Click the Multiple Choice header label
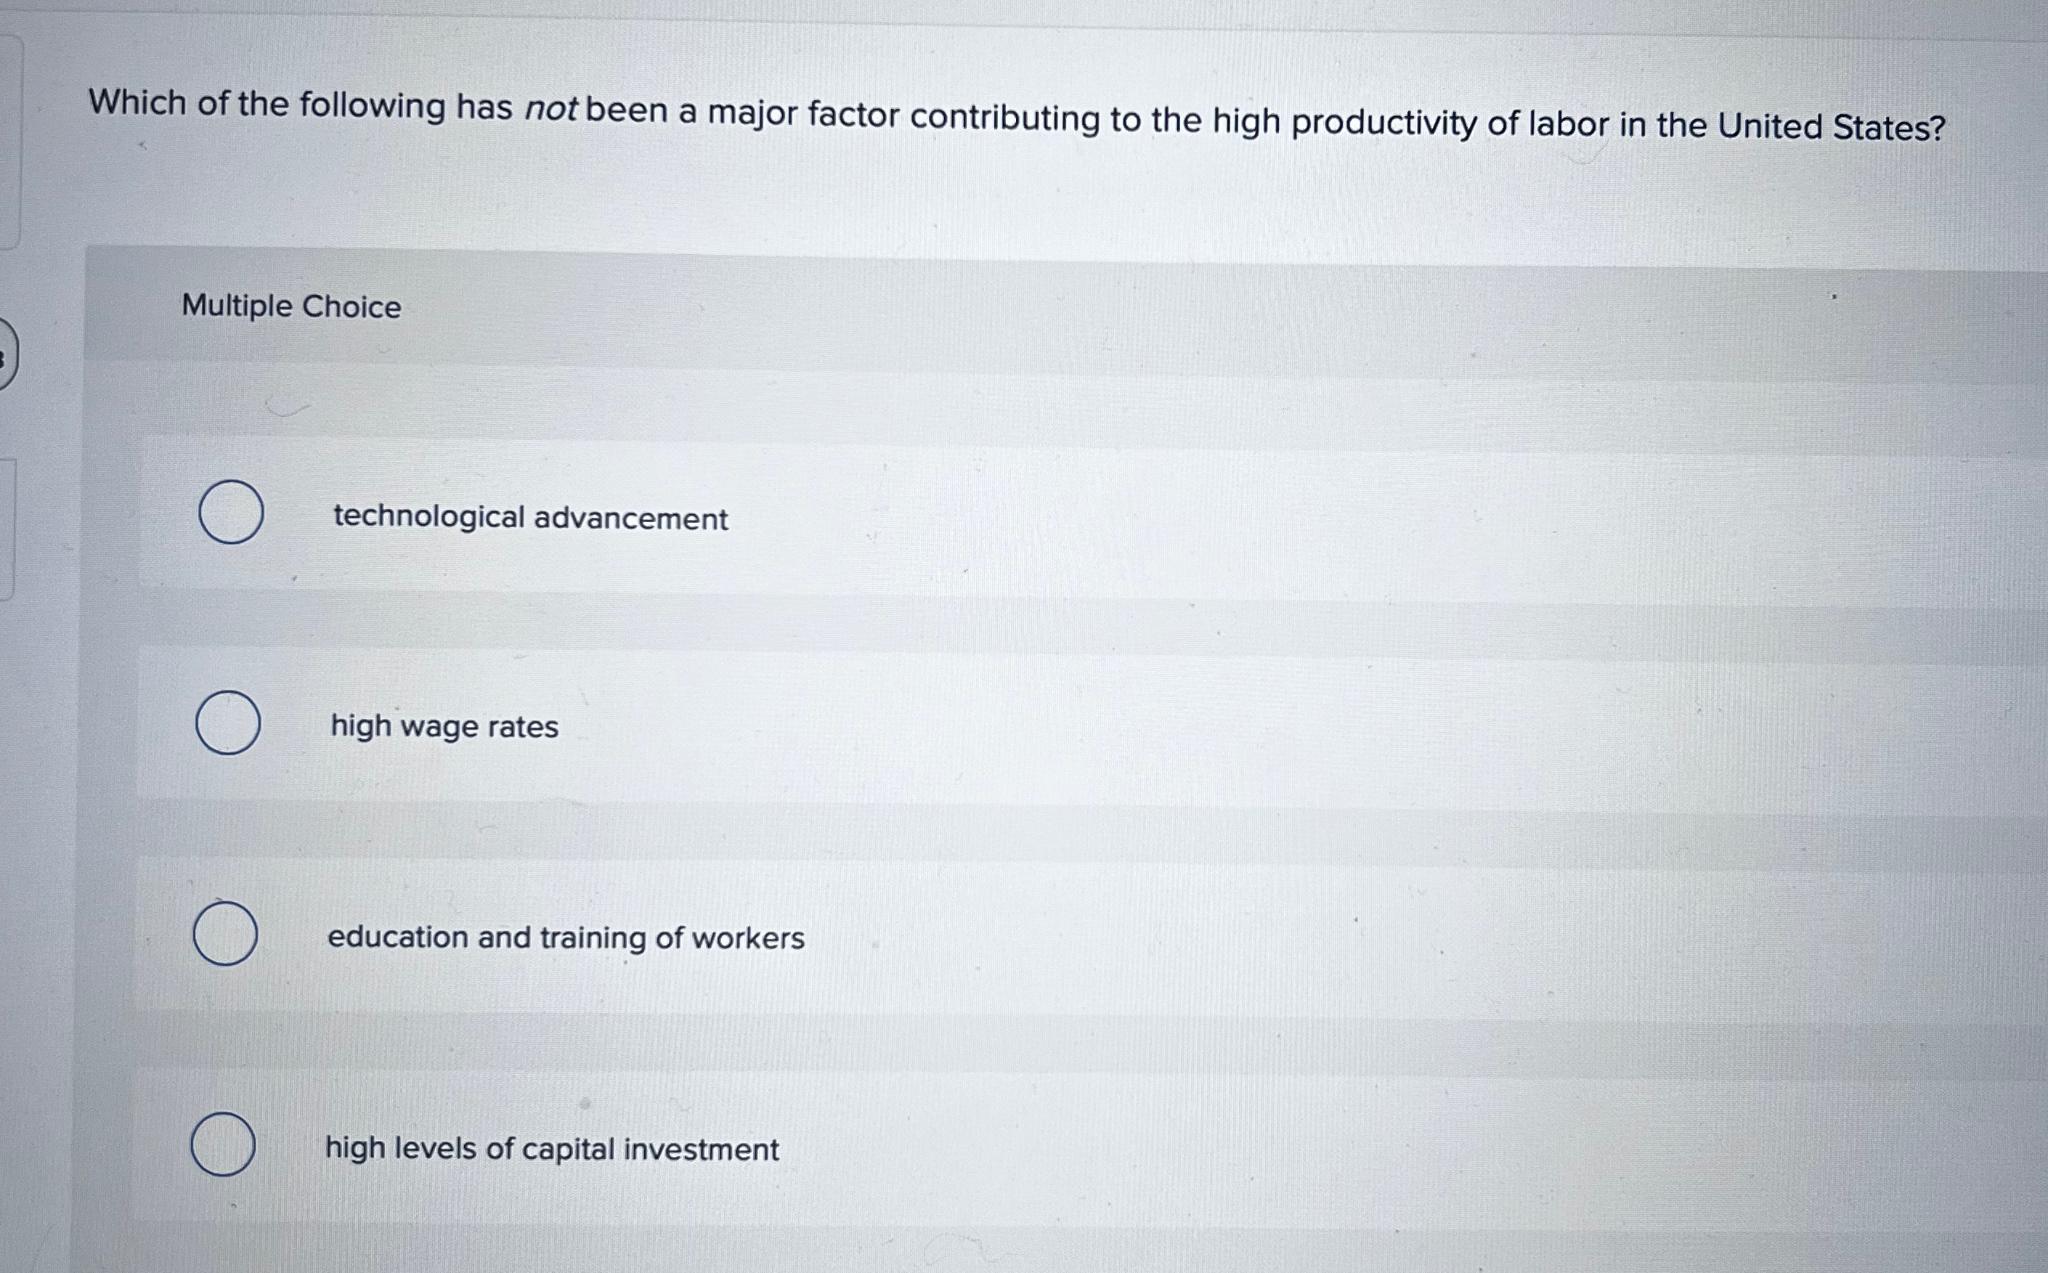This screenshot has height=1273, width=2048. coord(291,306)
